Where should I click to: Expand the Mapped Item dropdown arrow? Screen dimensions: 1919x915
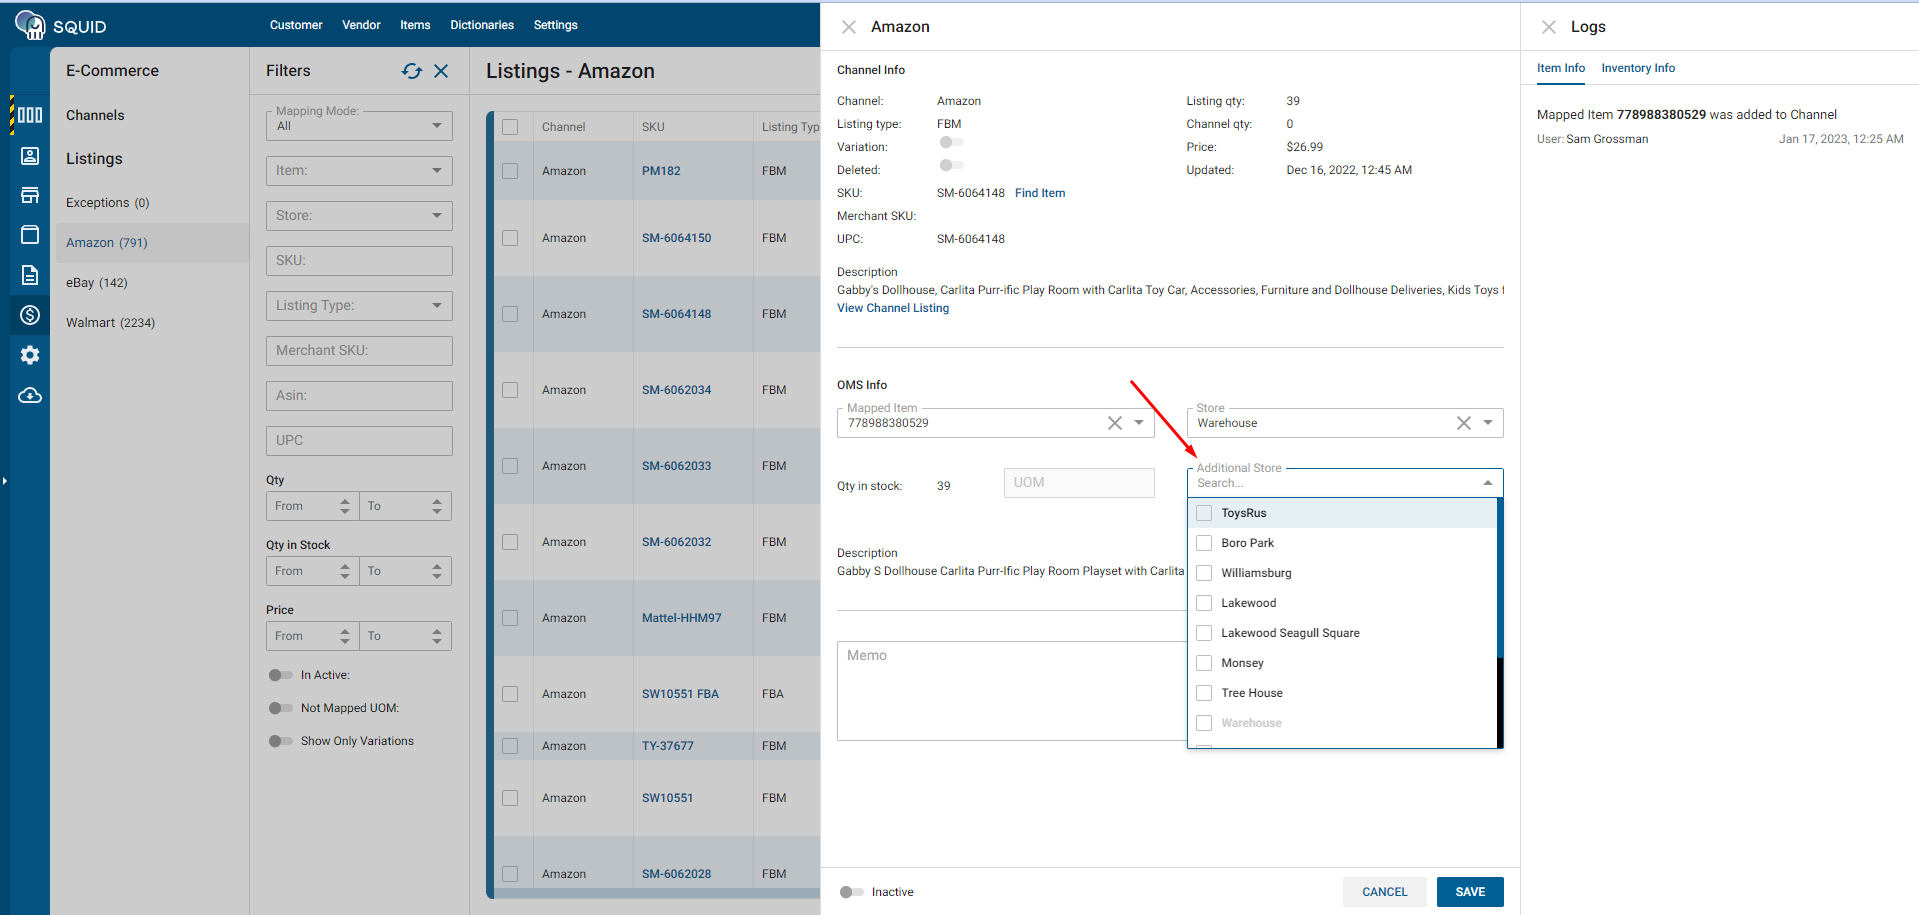1139,423
